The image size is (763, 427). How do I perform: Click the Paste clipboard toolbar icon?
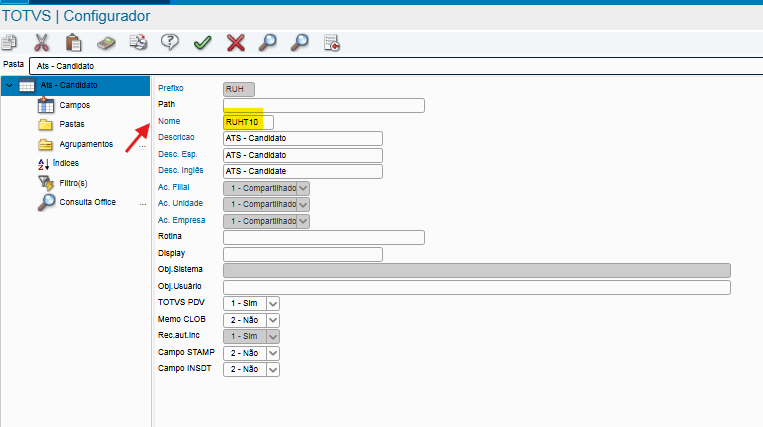(x=73, y=43)
